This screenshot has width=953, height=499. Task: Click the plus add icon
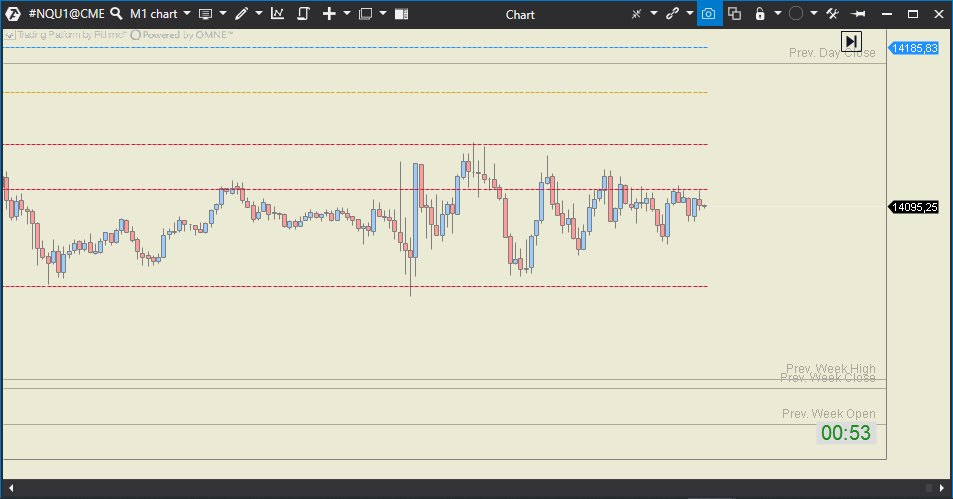point(329,13)
